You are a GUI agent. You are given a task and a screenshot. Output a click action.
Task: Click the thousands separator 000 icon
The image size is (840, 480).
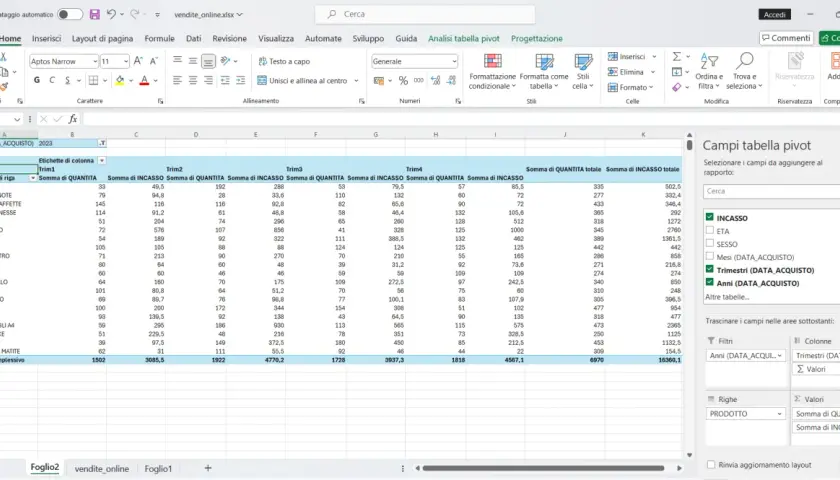click(x=418, y=80)
